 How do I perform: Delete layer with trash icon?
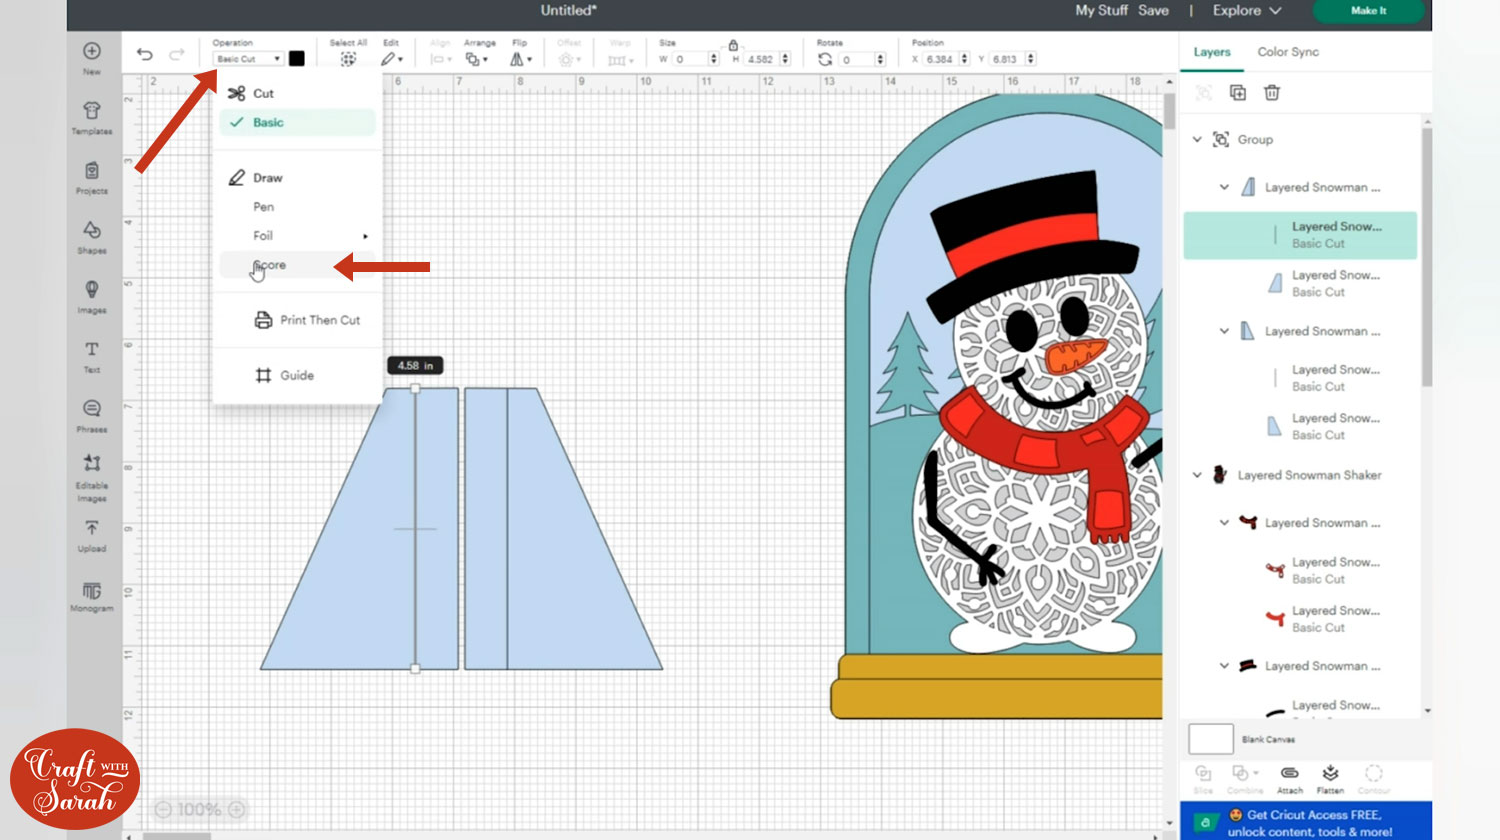[1272, 93]
